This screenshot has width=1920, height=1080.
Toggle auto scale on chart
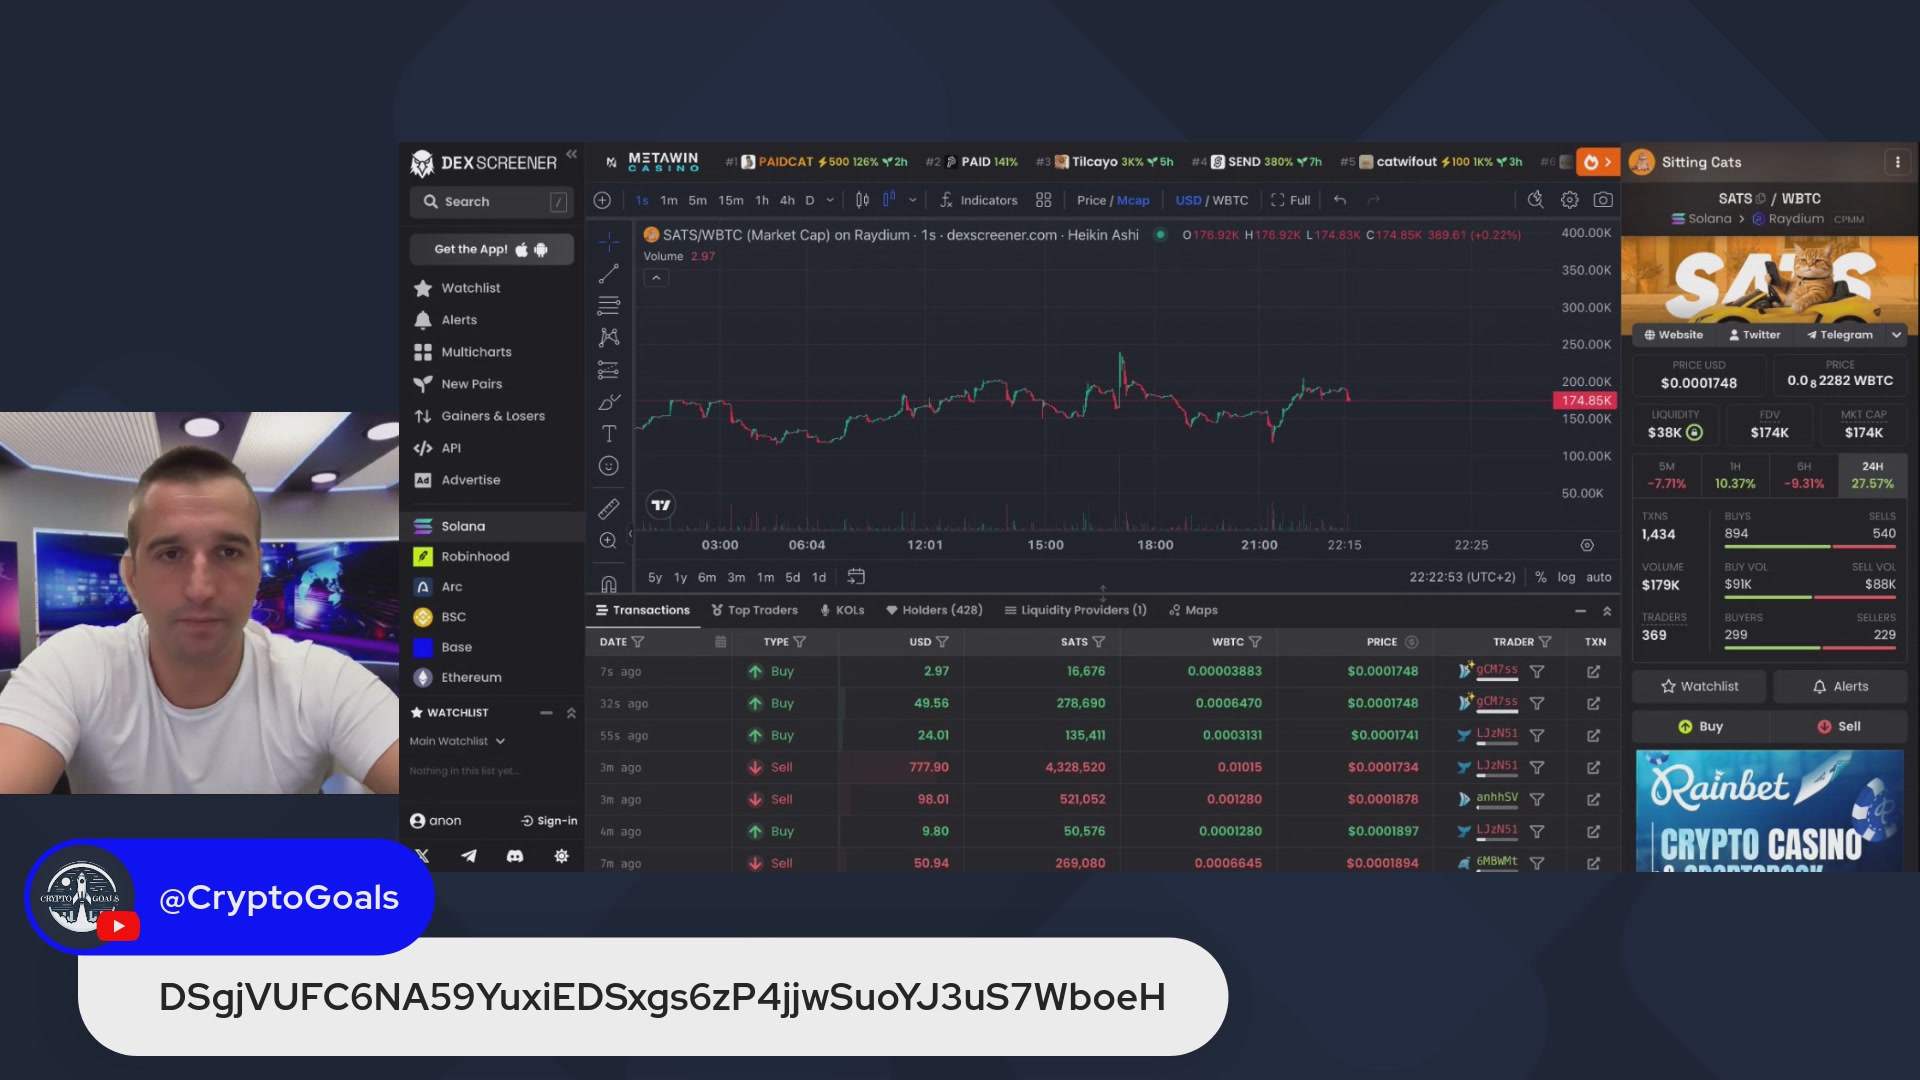(1599, 577)
